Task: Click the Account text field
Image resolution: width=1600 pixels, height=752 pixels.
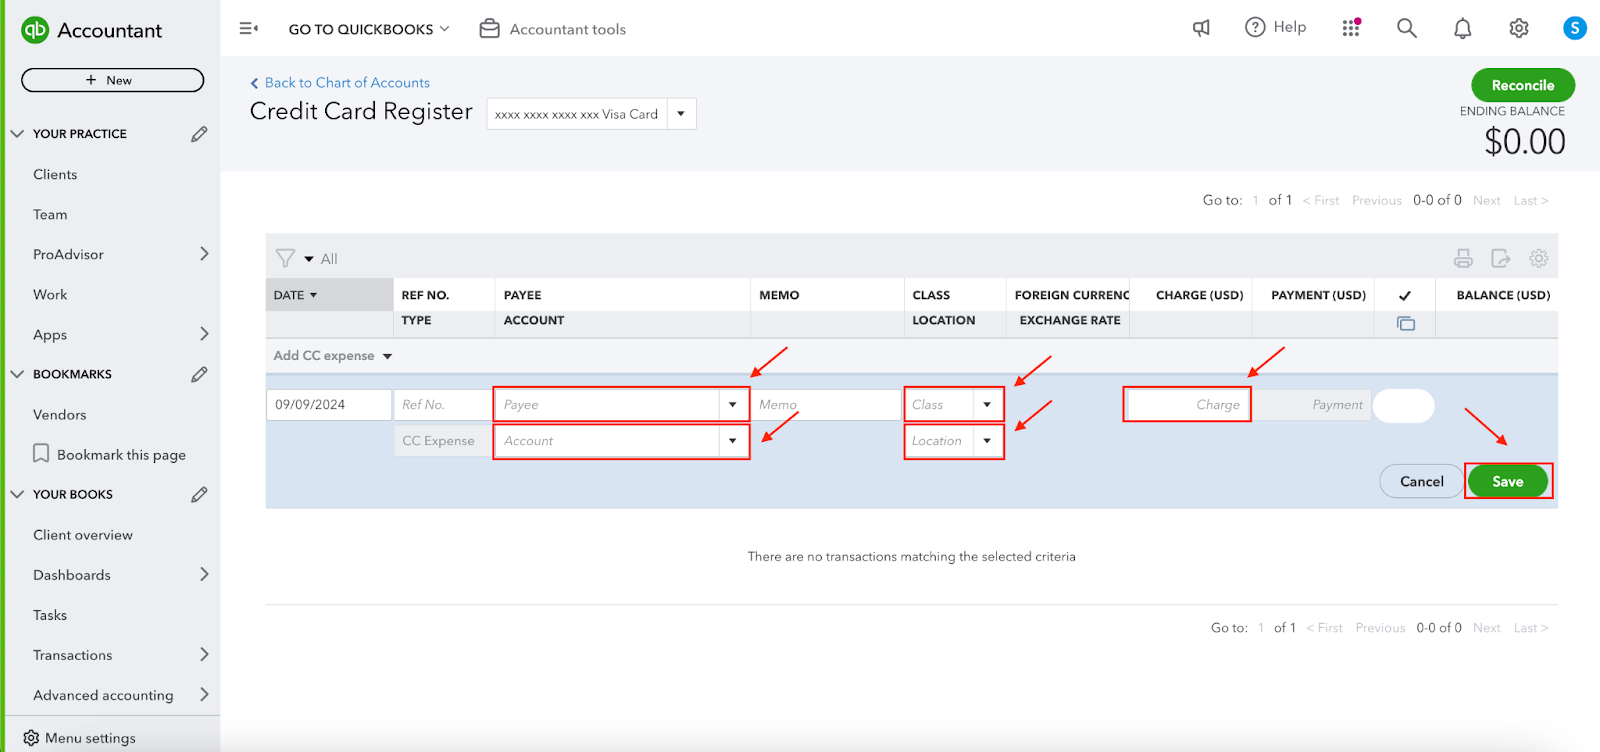Action: (608, 441)
